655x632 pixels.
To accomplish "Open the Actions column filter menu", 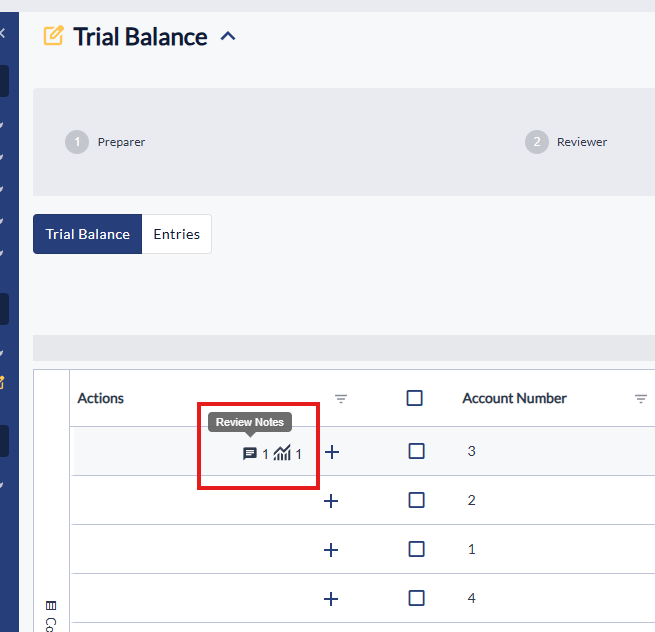I will point(341,399).
